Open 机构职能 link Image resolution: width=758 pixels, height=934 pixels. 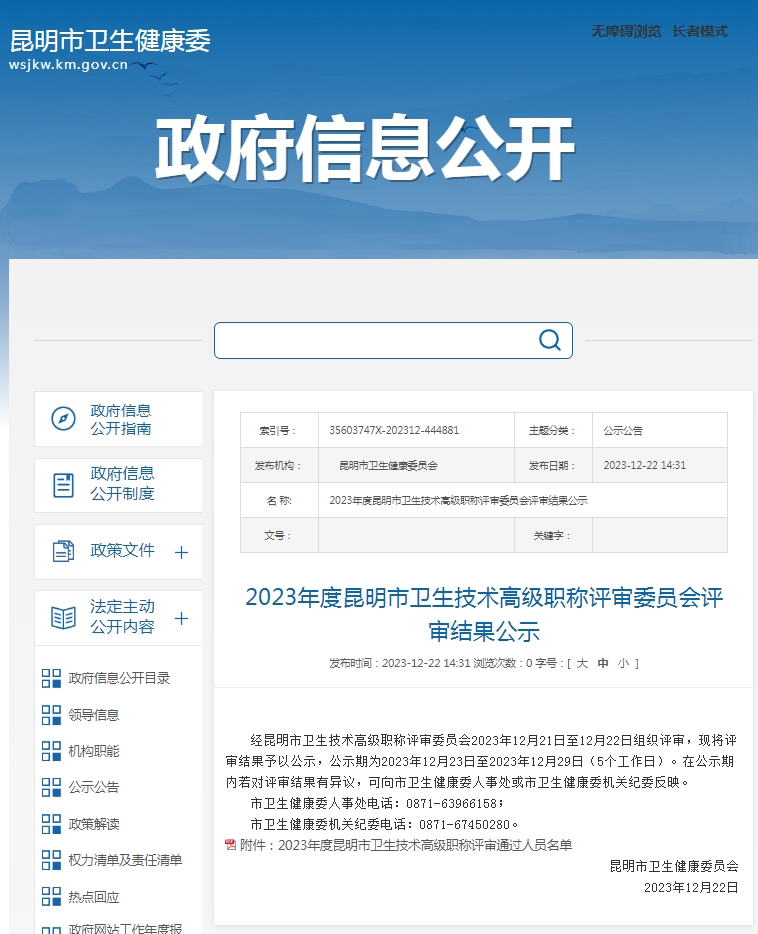(x=93, y=751)
